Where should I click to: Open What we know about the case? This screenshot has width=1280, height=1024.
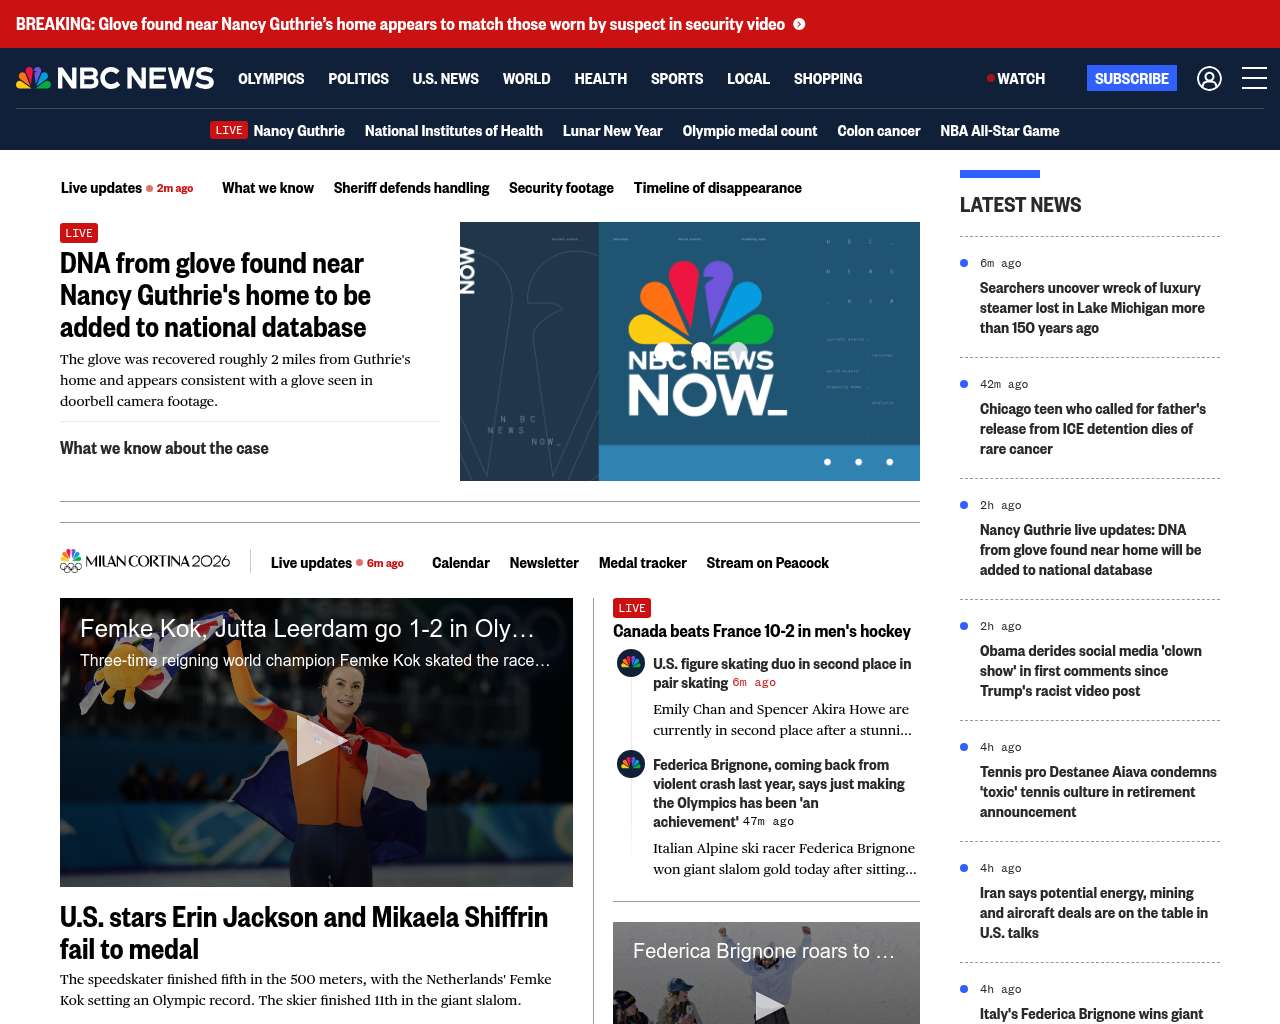point(164,448)
